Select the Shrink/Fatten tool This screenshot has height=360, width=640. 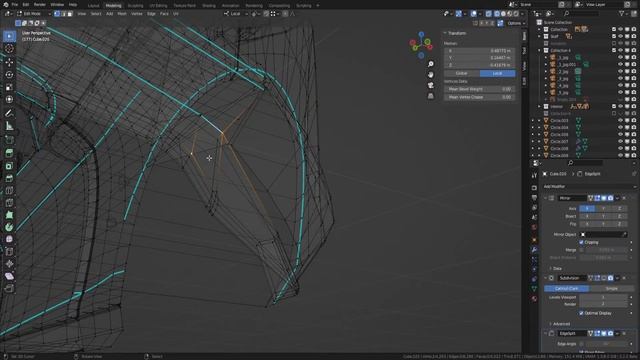[x=9, y=264]
